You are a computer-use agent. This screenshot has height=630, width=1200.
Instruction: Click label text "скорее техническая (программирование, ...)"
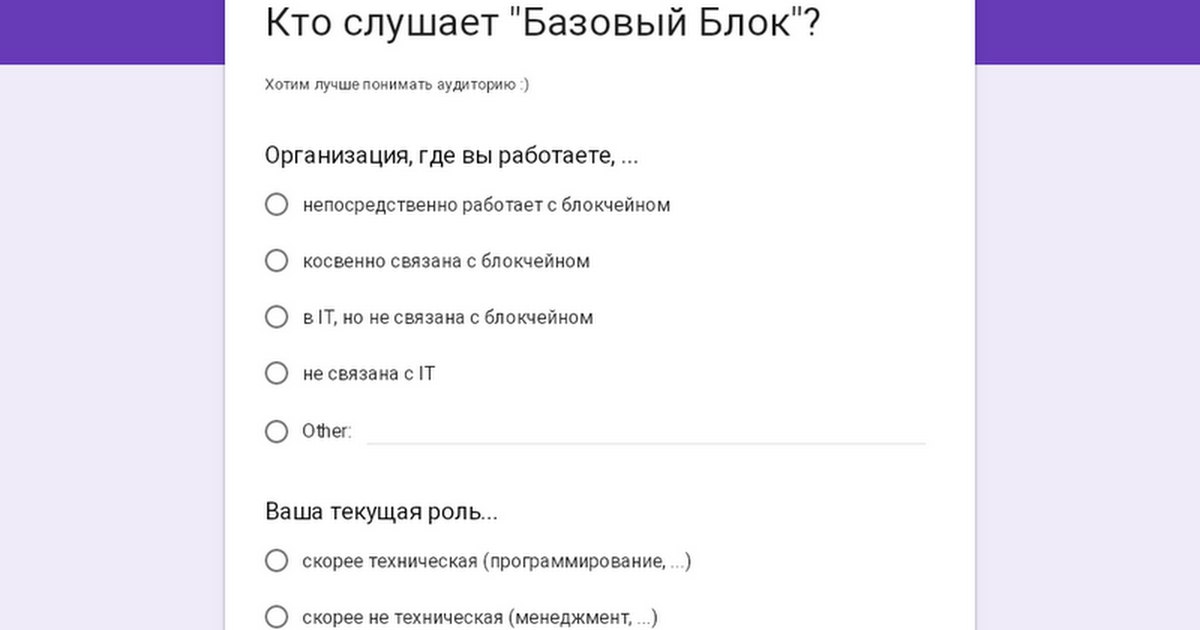pyautogui.click(x=496, y=561)
